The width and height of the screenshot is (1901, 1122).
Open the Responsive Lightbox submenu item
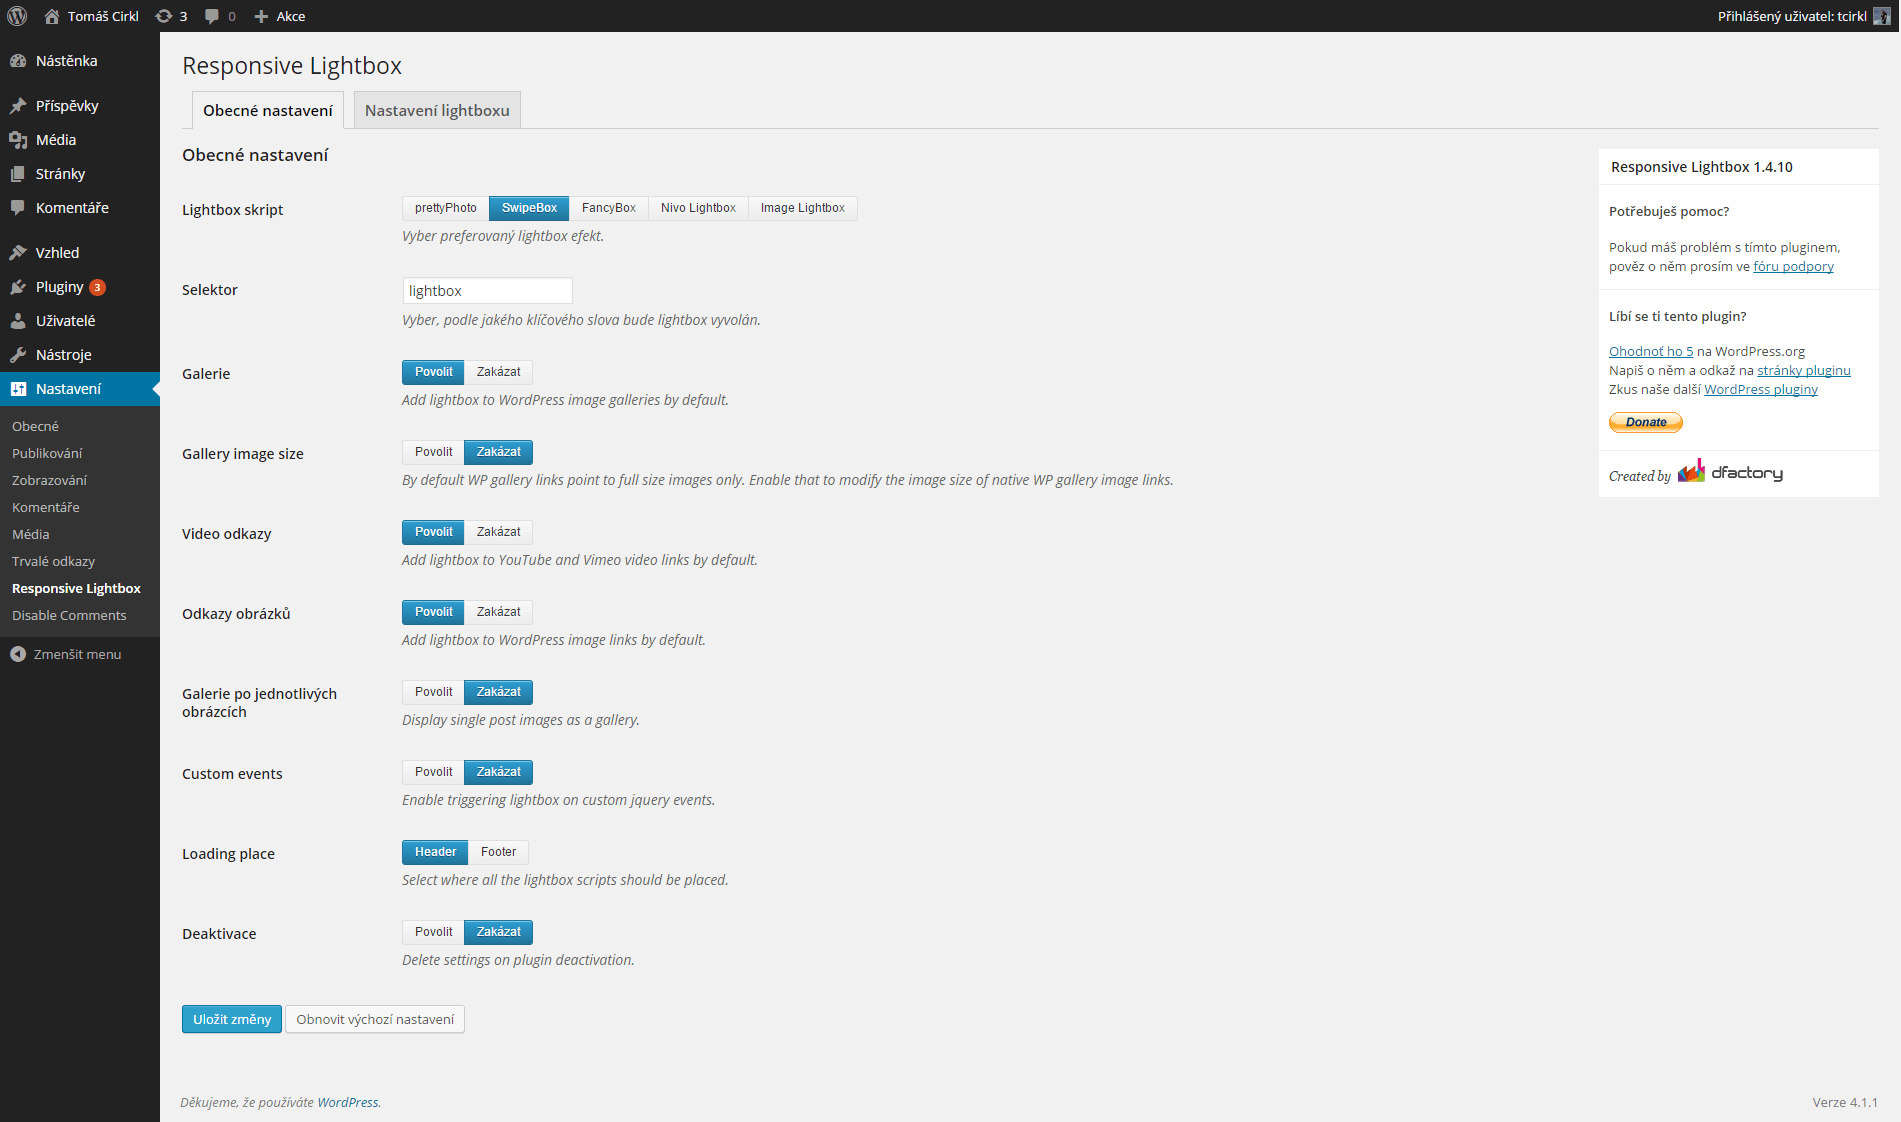pyautogui.click(x=76, y=588)
